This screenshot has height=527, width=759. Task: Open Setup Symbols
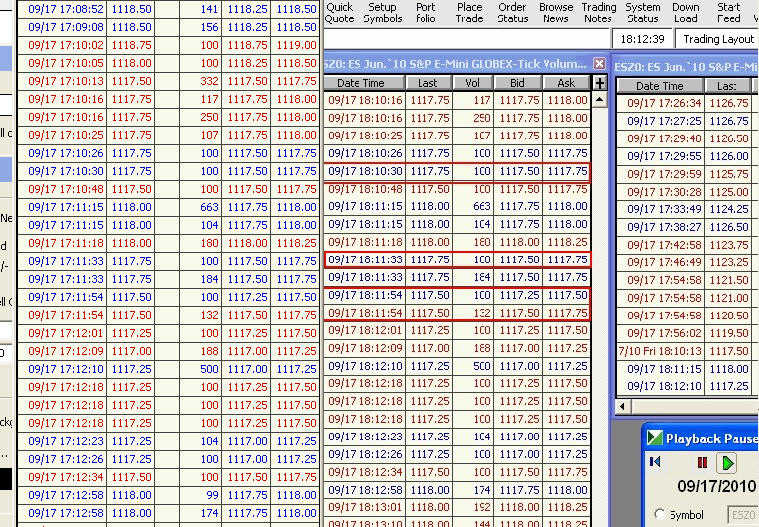click(x=383, y=12)
